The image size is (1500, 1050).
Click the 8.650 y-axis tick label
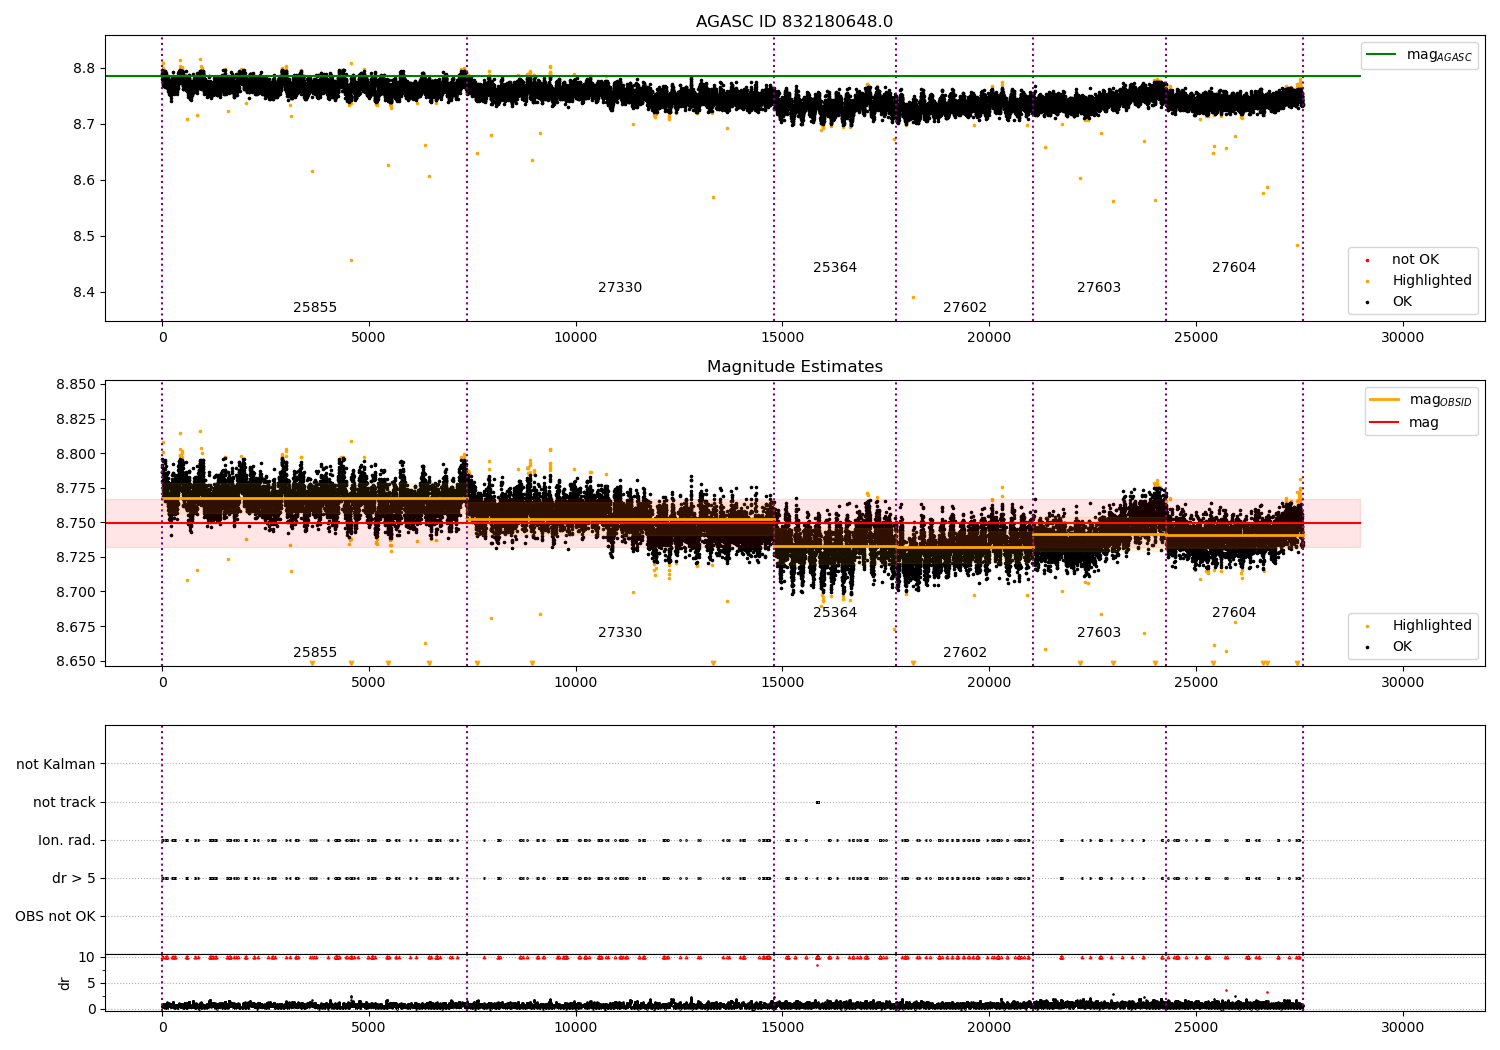[76, 661]
